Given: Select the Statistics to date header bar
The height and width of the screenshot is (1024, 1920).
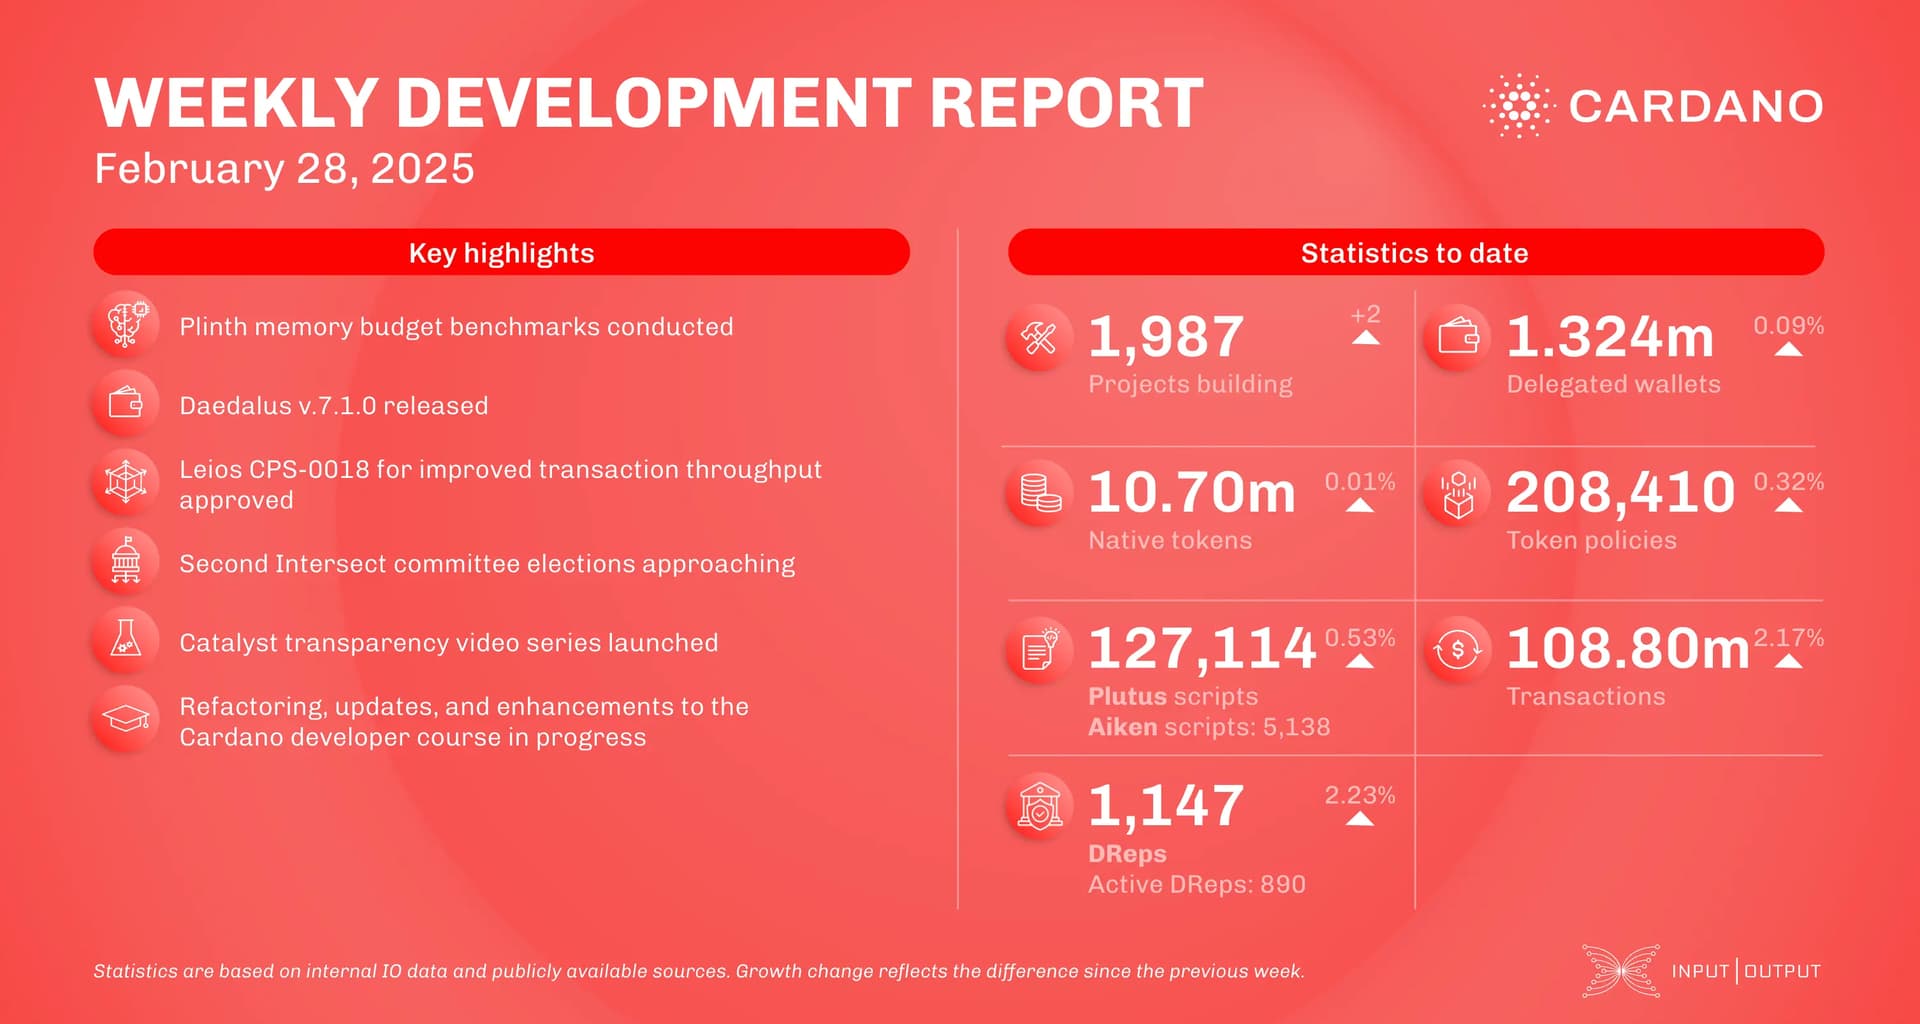Looking at the screenshot, I should (1415, 252).
